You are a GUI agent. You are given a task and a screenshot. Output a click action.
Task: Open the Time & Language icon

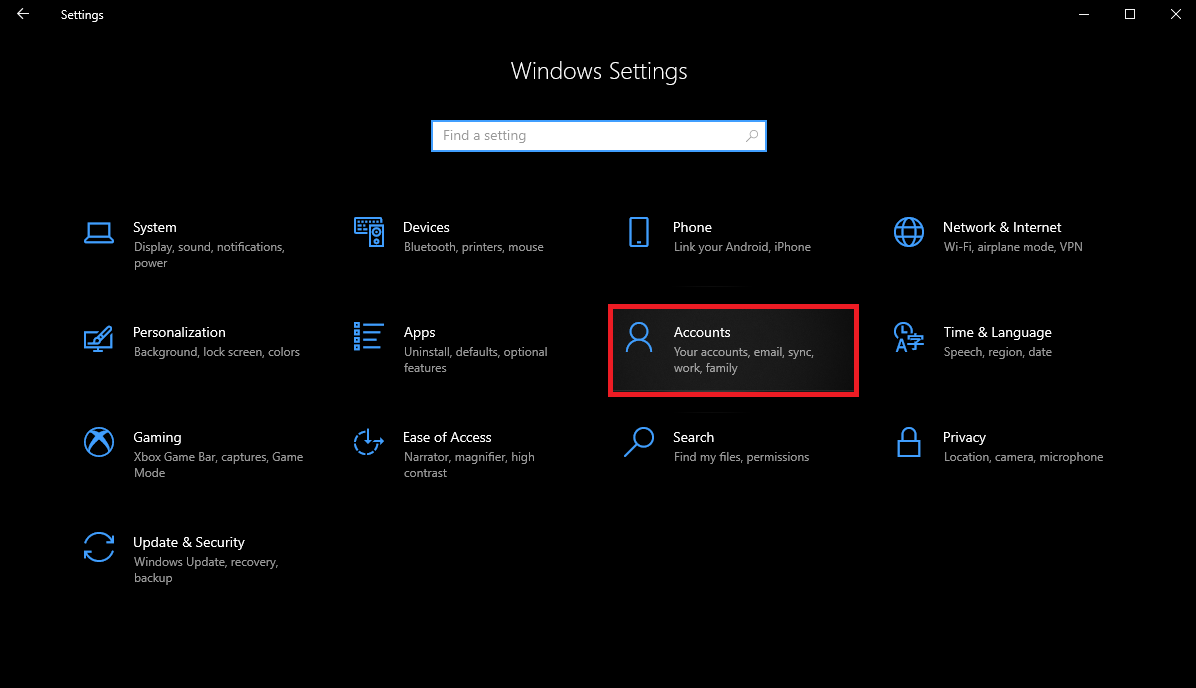[908, 337]
